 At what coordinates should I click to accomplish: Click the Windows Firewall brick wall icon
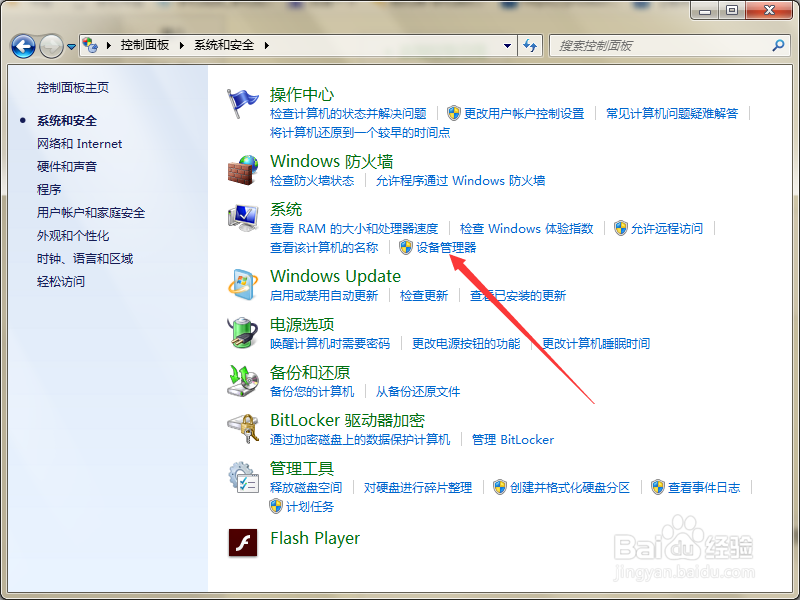243,170
